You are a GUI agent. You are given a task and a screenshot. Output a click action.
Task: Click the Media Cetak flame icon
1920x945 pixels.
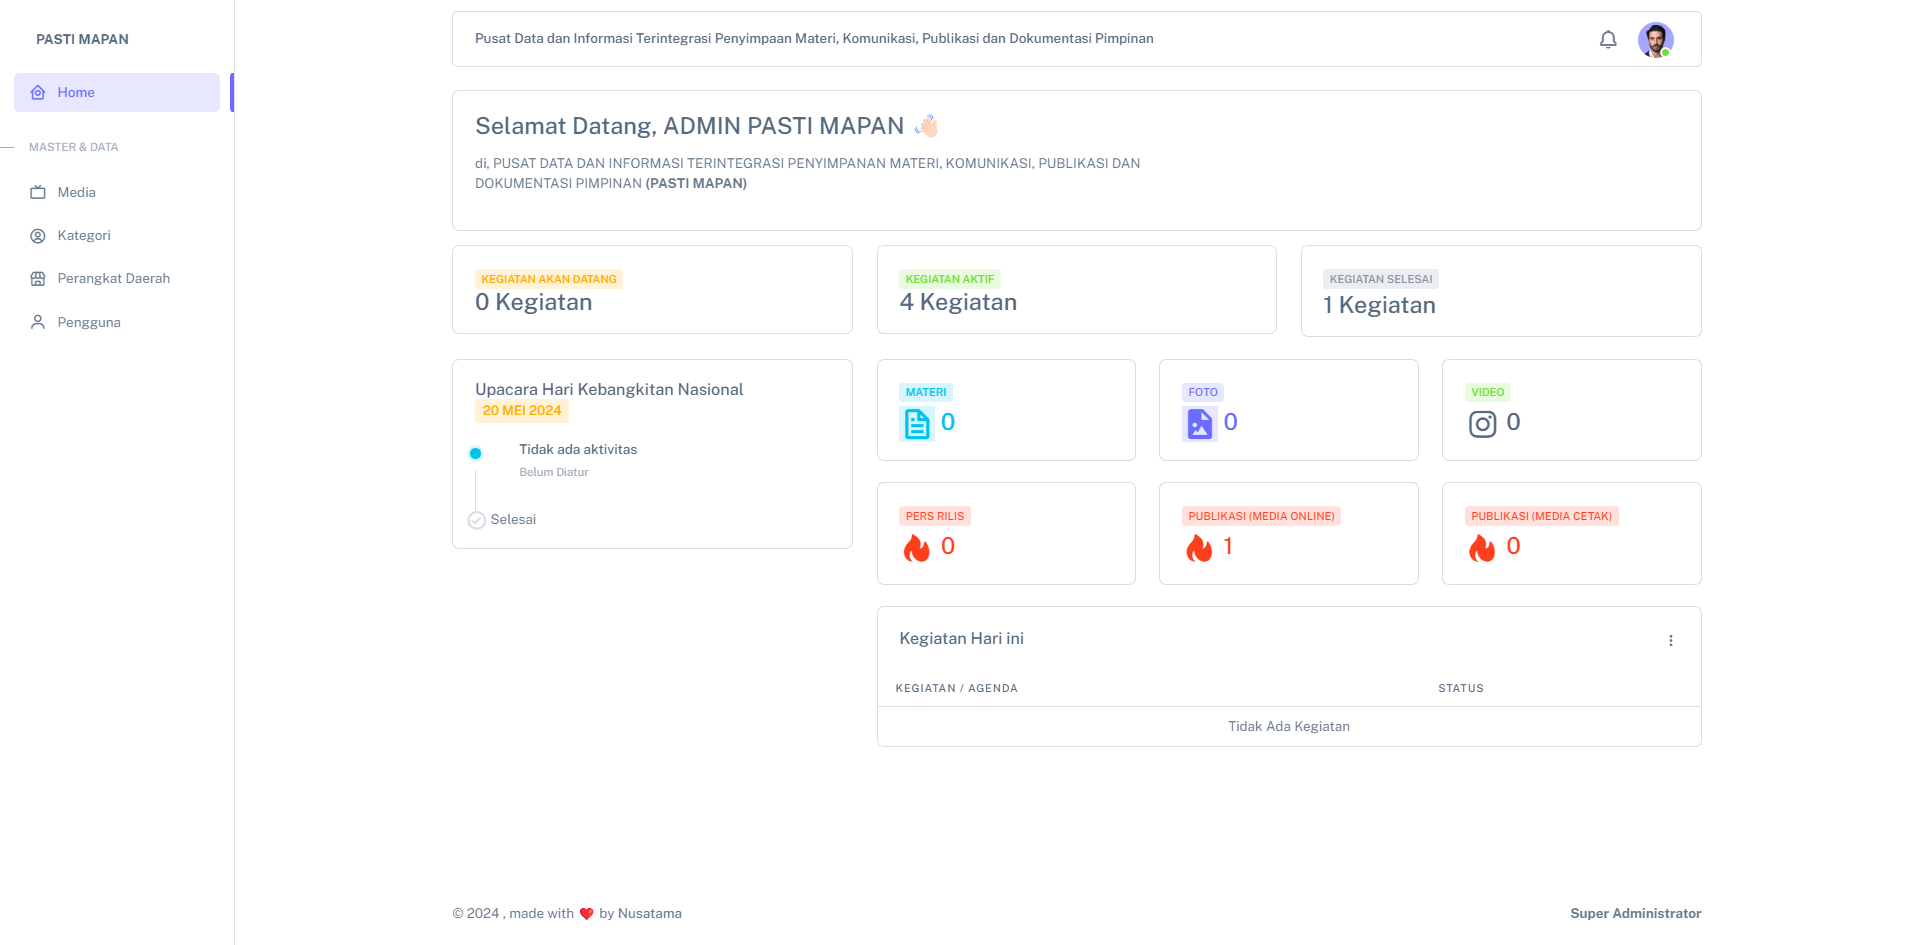1482,547
